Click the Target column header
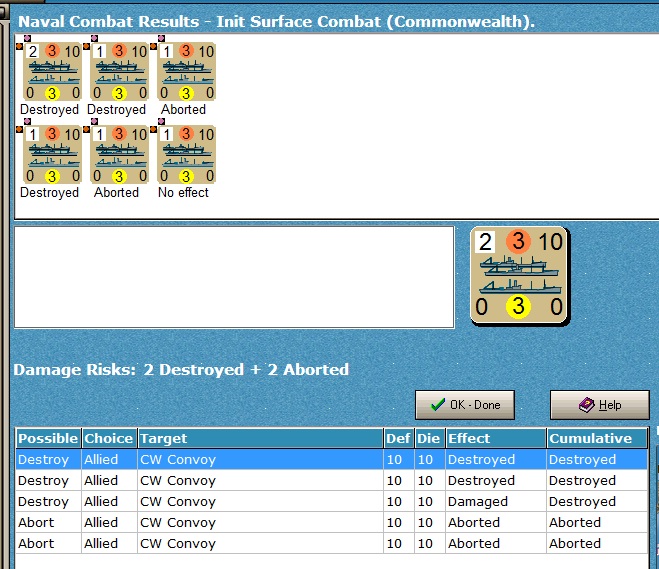 [260, 438]
